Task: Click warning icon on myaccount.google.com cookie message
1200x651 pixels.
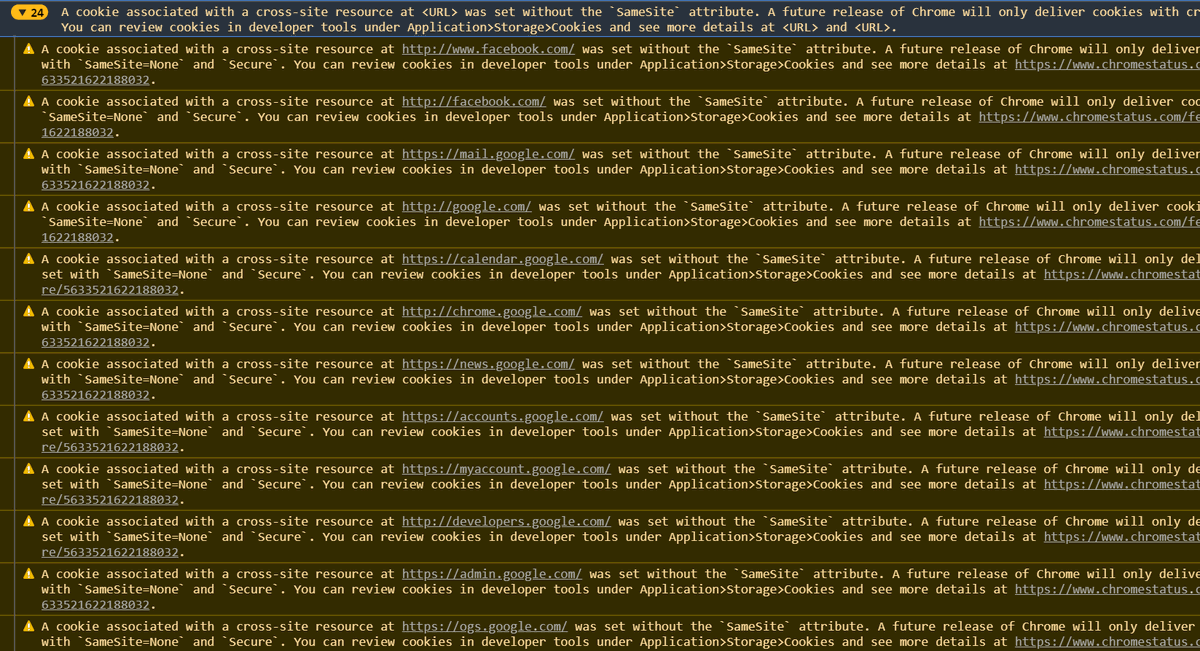Action: point(29,469)
